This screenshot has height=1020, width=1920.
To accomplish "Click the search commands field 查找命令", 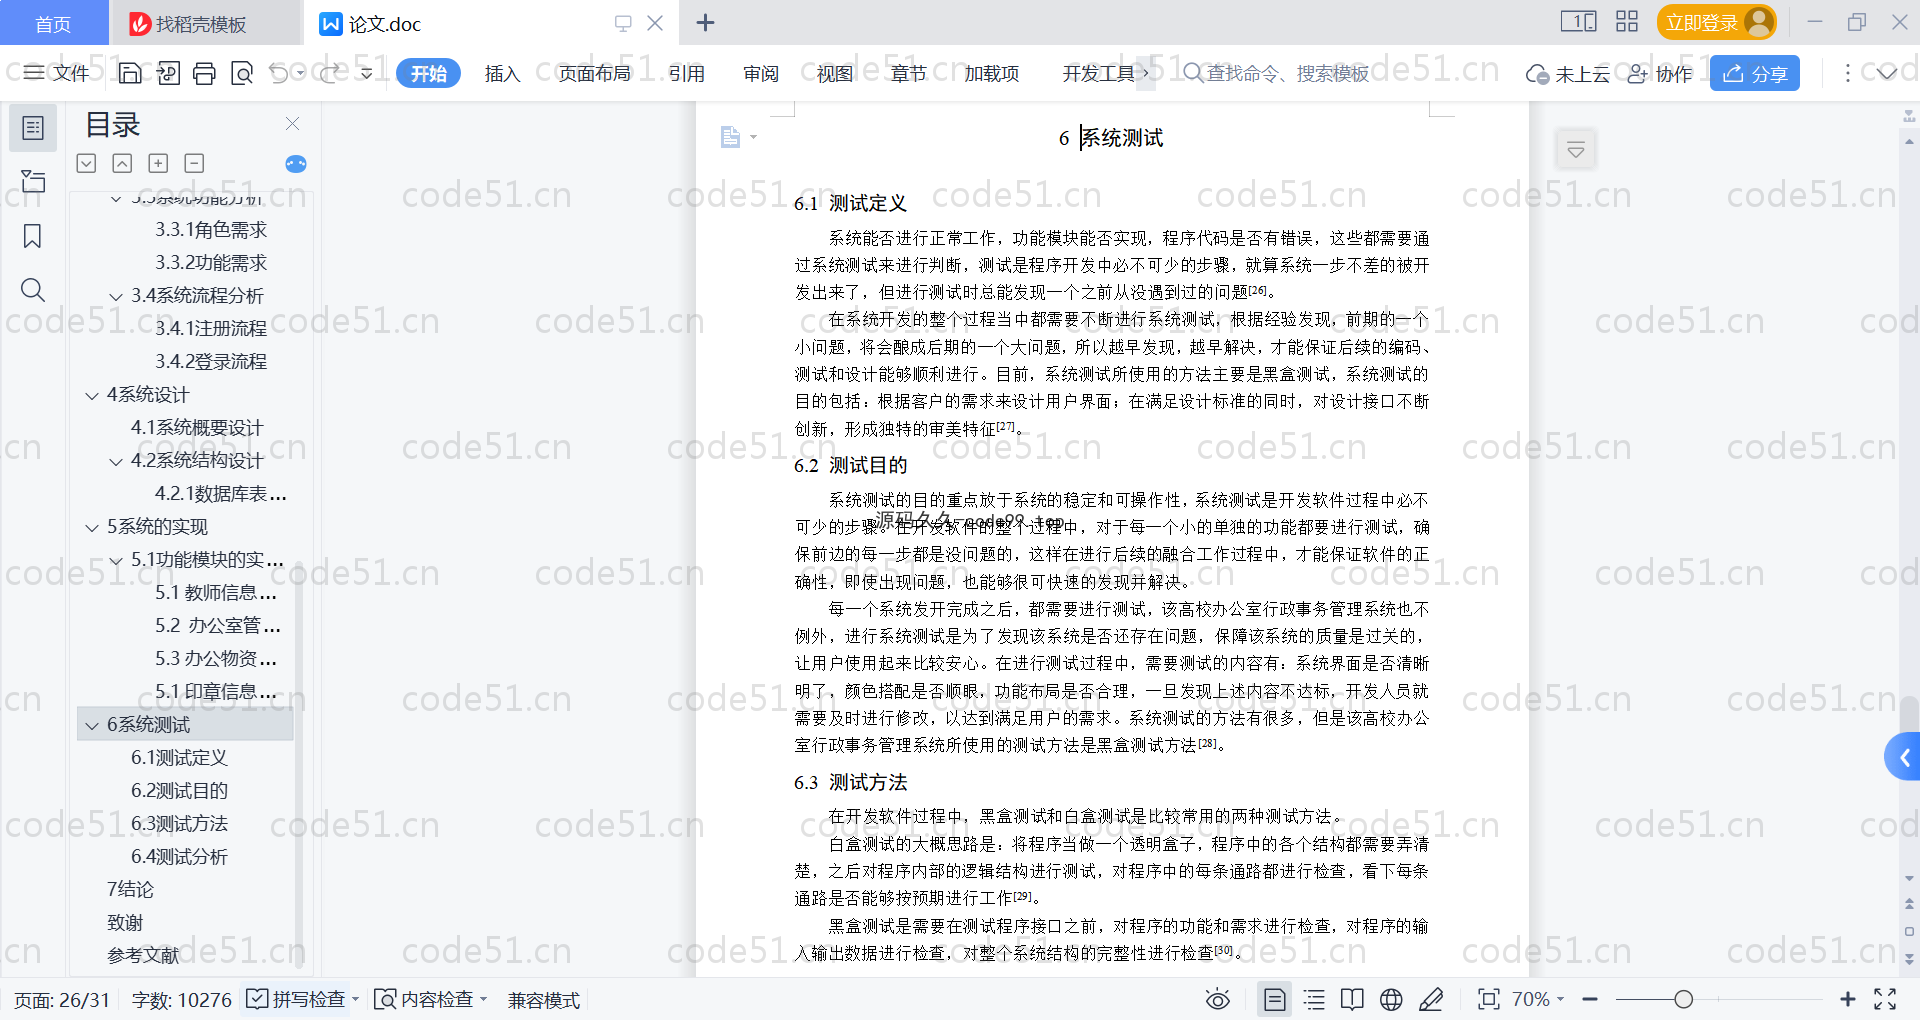I will [x=1276, y=73].
